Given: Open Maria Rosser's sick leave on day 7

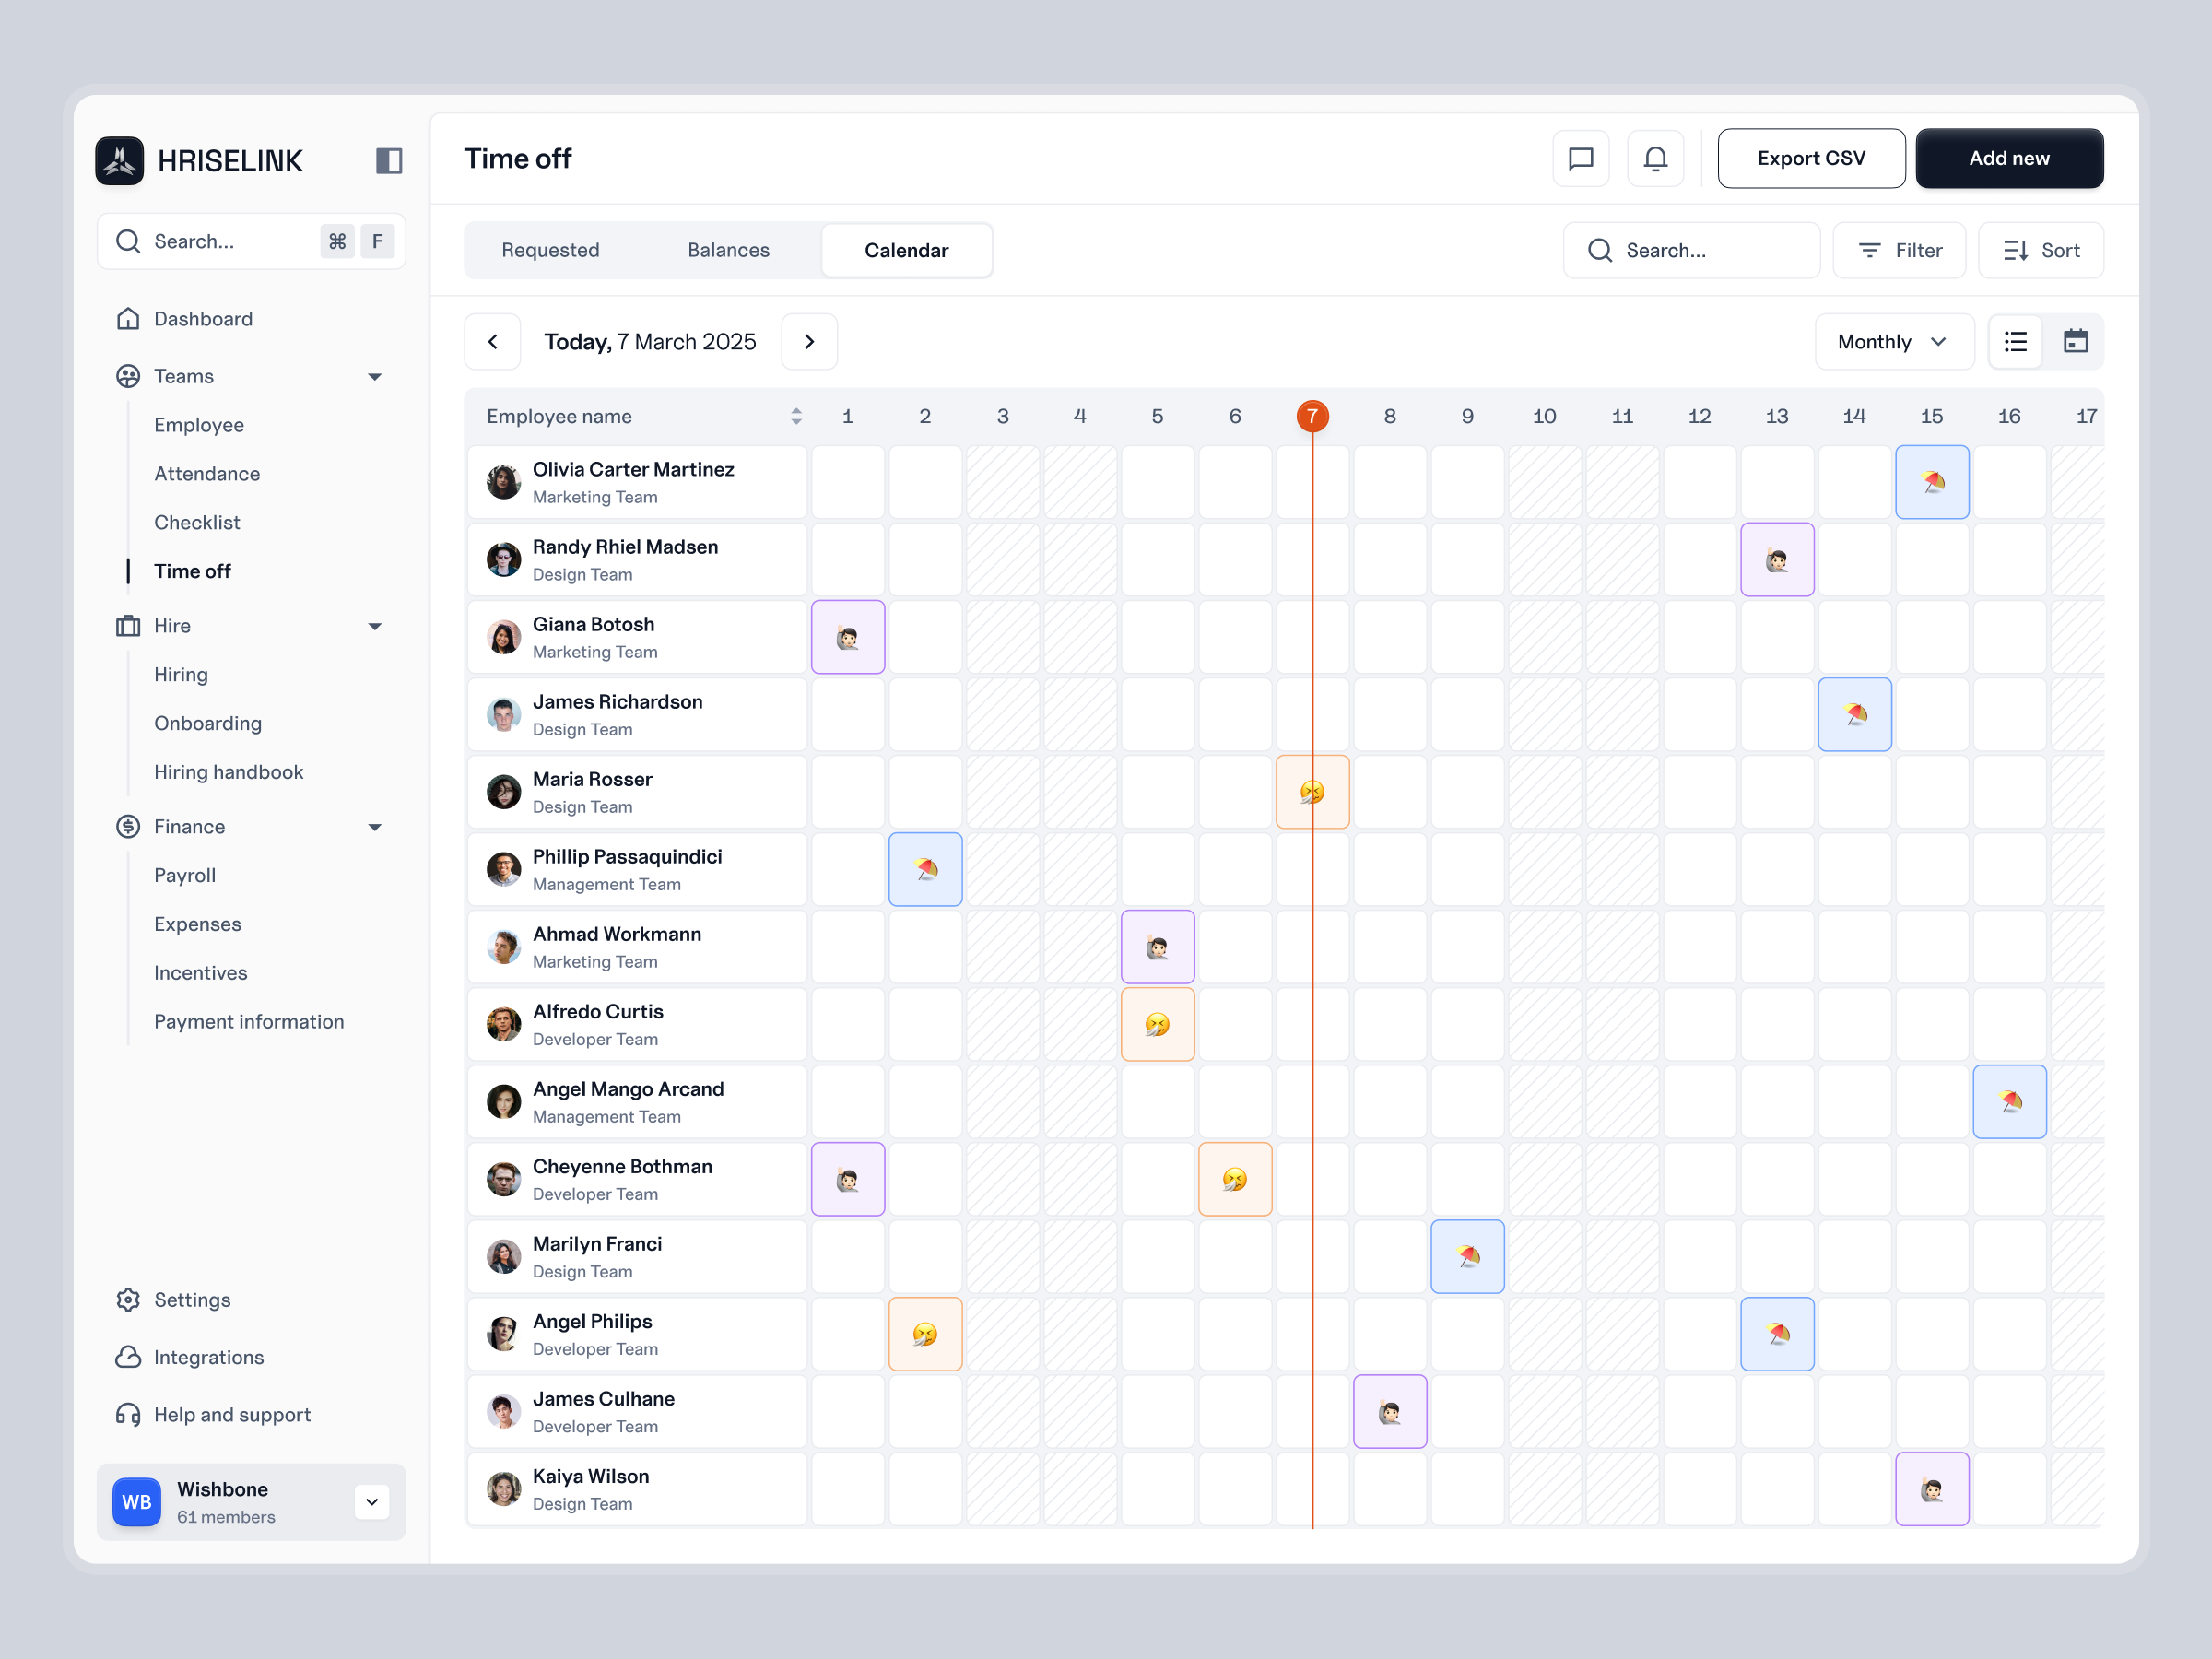Looking at the screenshot, I should click(1313, 792).
